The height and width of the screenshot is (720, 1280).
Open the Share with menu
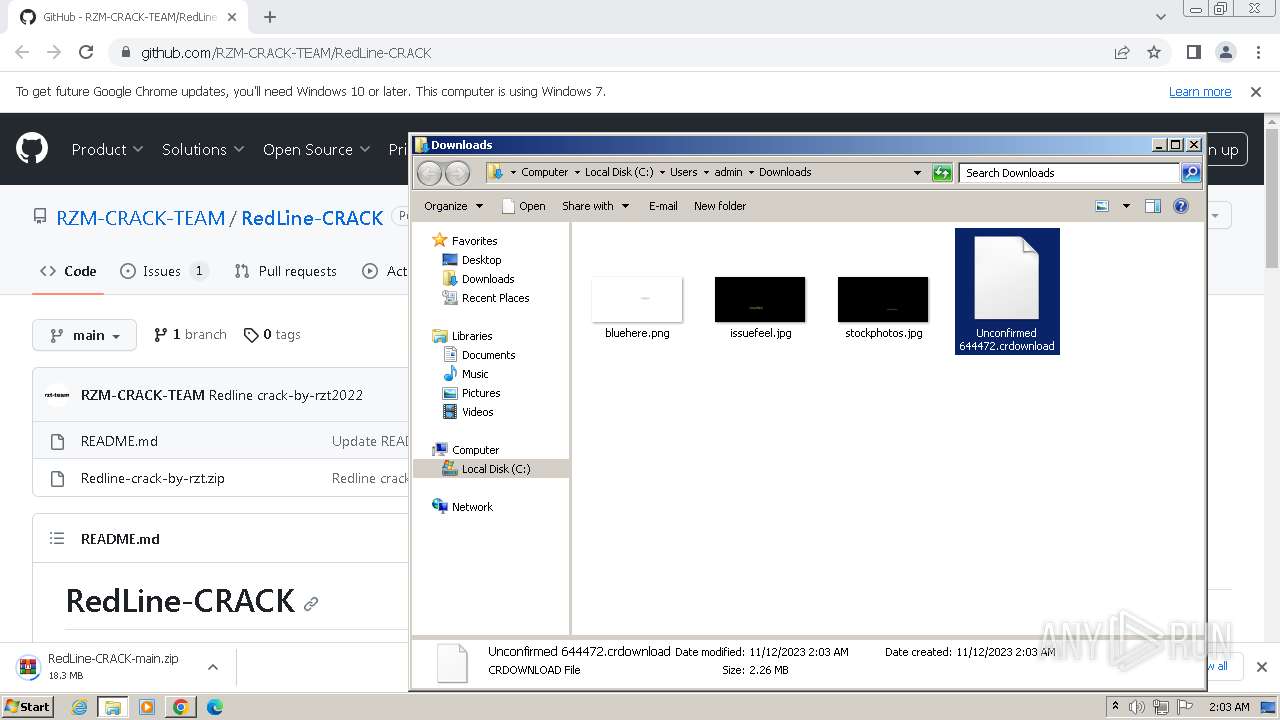point(596,206)
